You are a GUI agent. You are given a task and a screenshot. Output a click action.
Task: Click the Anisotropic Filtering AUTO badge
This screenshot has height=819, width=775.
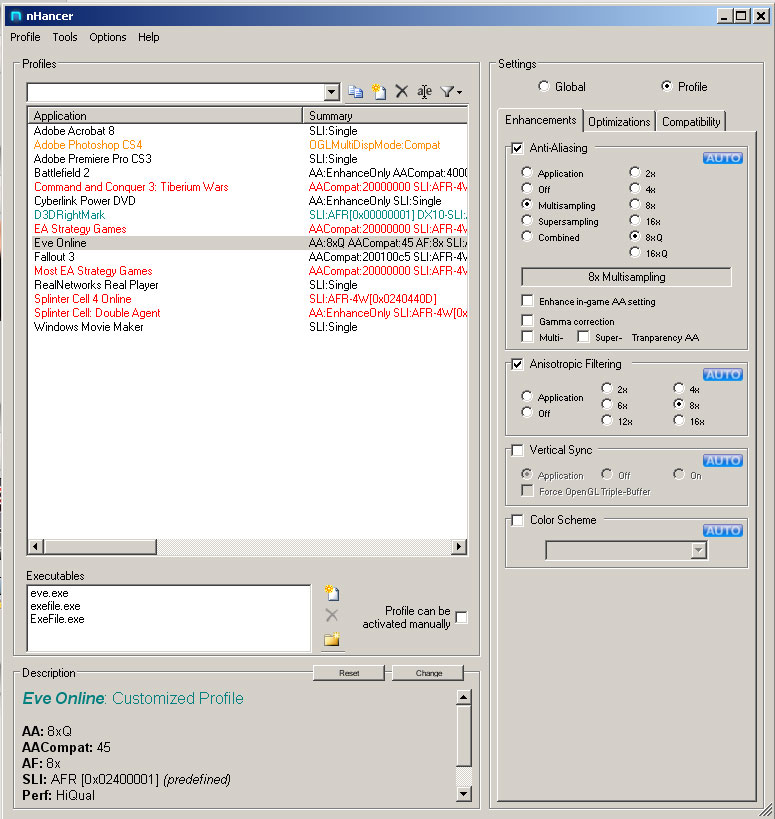coord(723,375)
